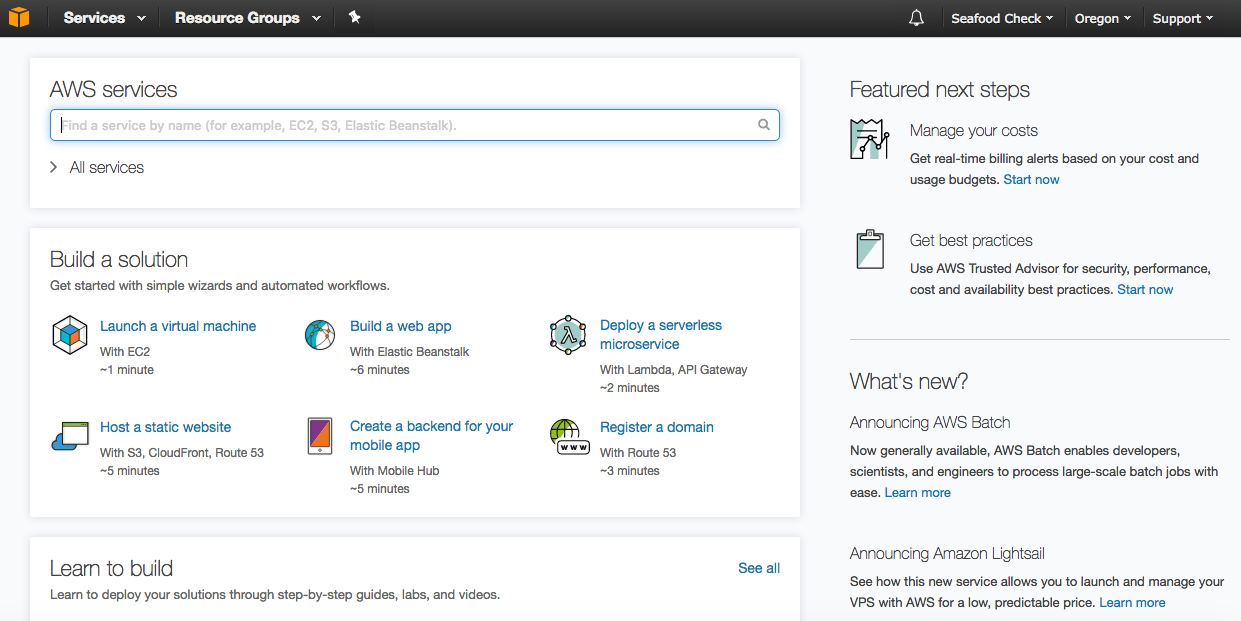Click the pin shortcut icon in navbar

(354, 18)
